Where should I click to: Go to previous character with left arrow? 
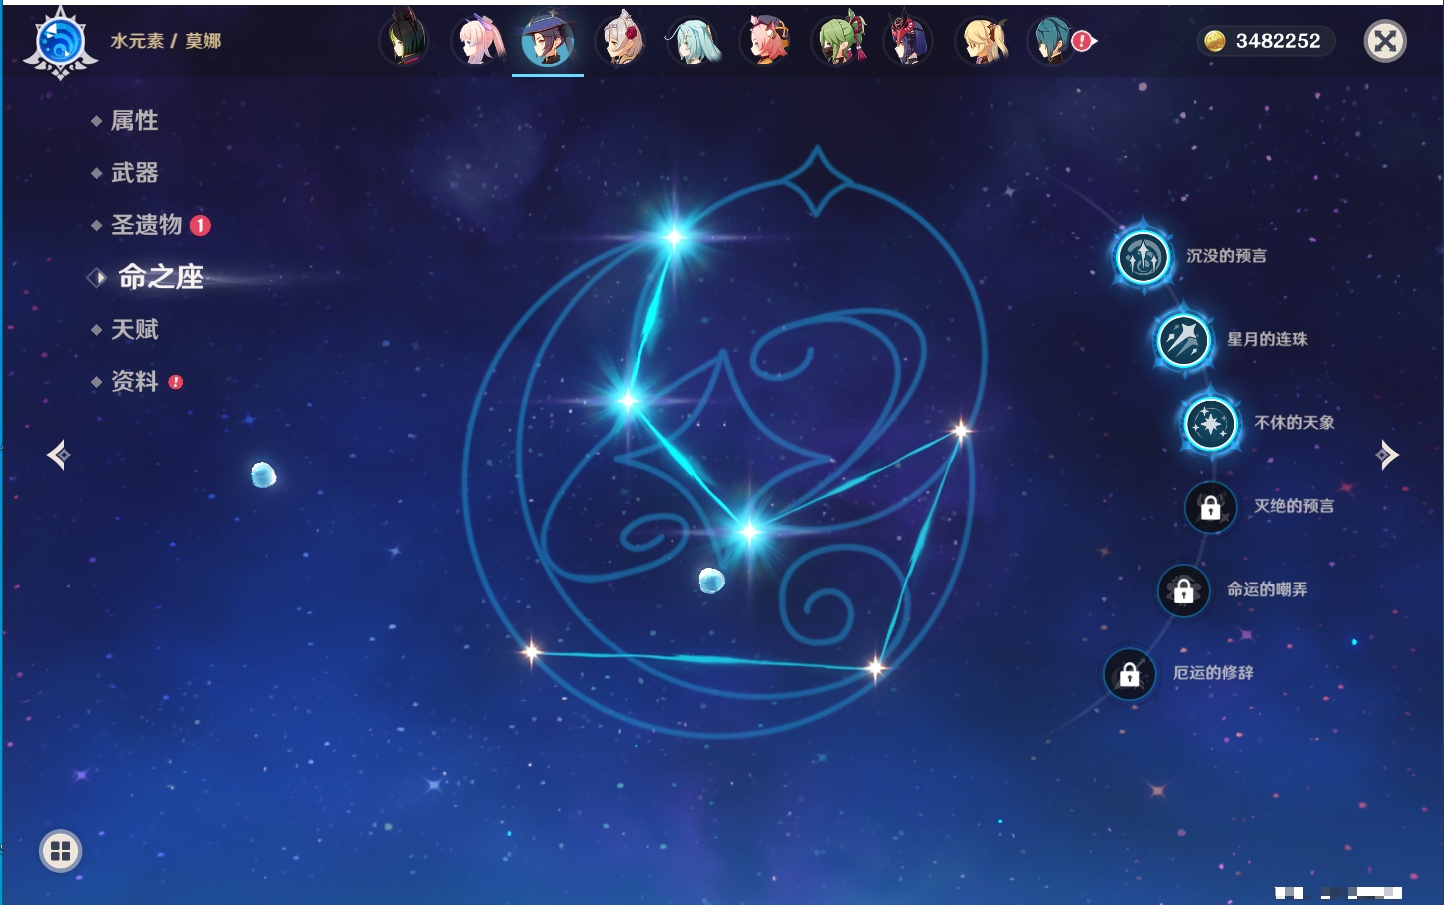tap(58, 455)
